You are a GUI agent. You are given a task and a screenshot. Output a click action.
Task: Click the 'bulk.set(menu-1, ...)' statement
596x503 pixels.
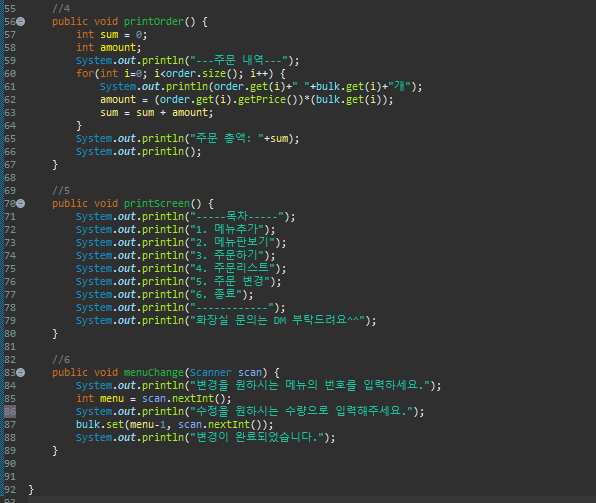174,424
